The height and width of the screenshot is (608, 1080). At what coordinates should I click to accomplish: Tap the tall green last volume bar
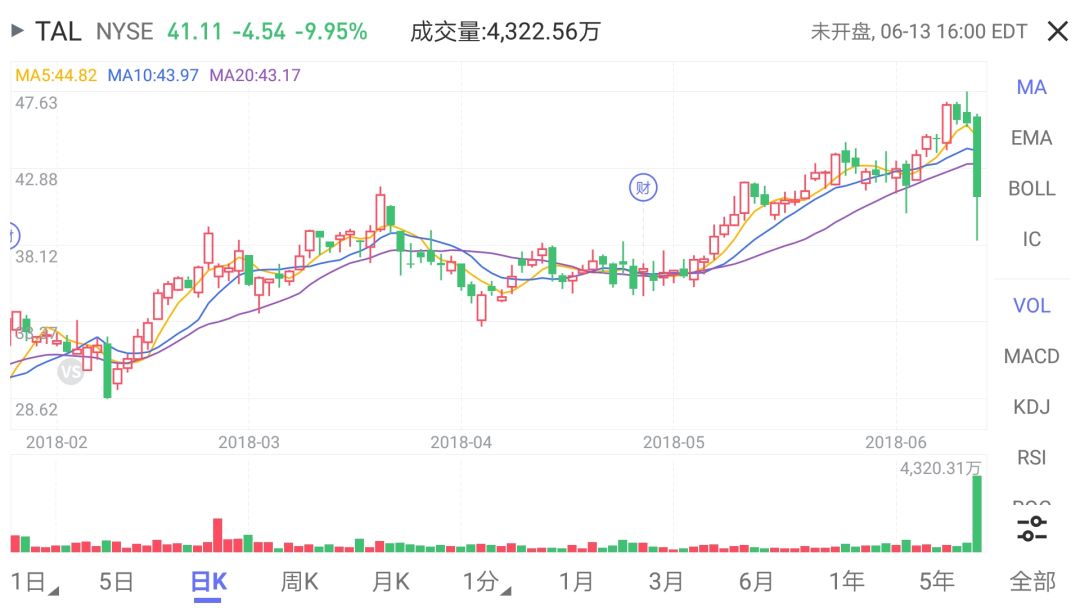pyautogui.click(x=977, y=514)
